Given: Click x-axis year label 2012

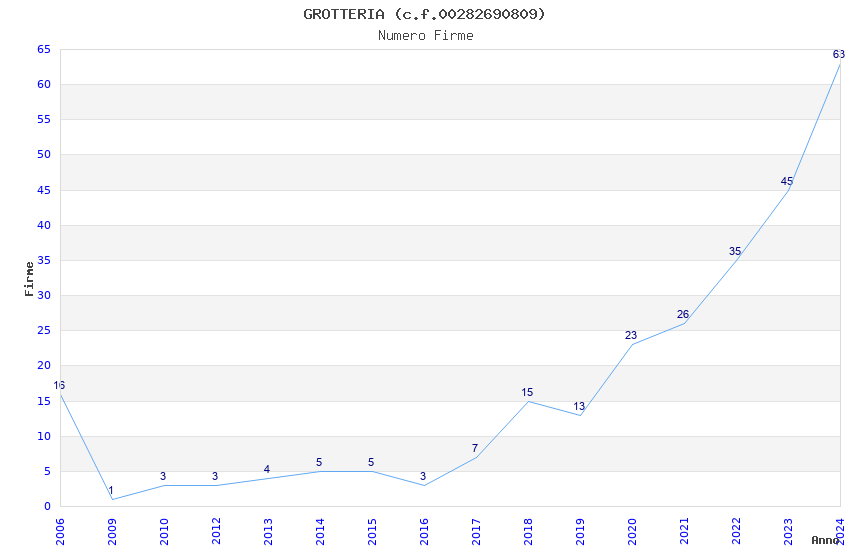Looking at the screenshot, I should point(216,531).
